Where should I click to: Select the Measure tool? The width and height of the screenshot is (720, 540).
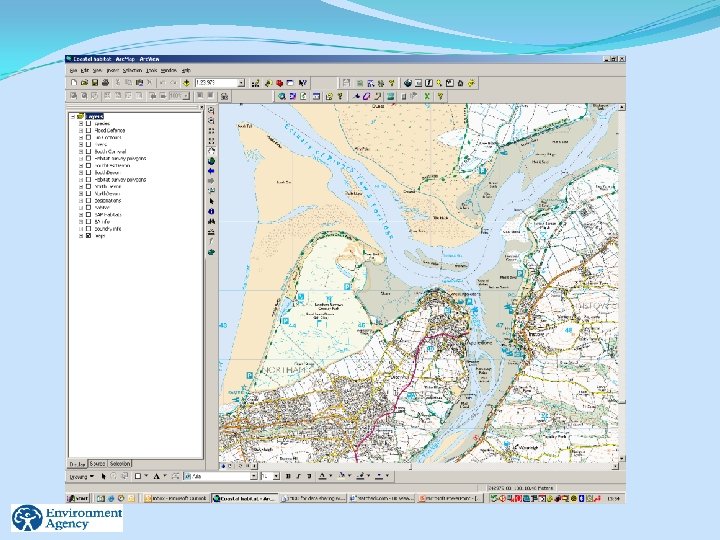pos(211,231)
